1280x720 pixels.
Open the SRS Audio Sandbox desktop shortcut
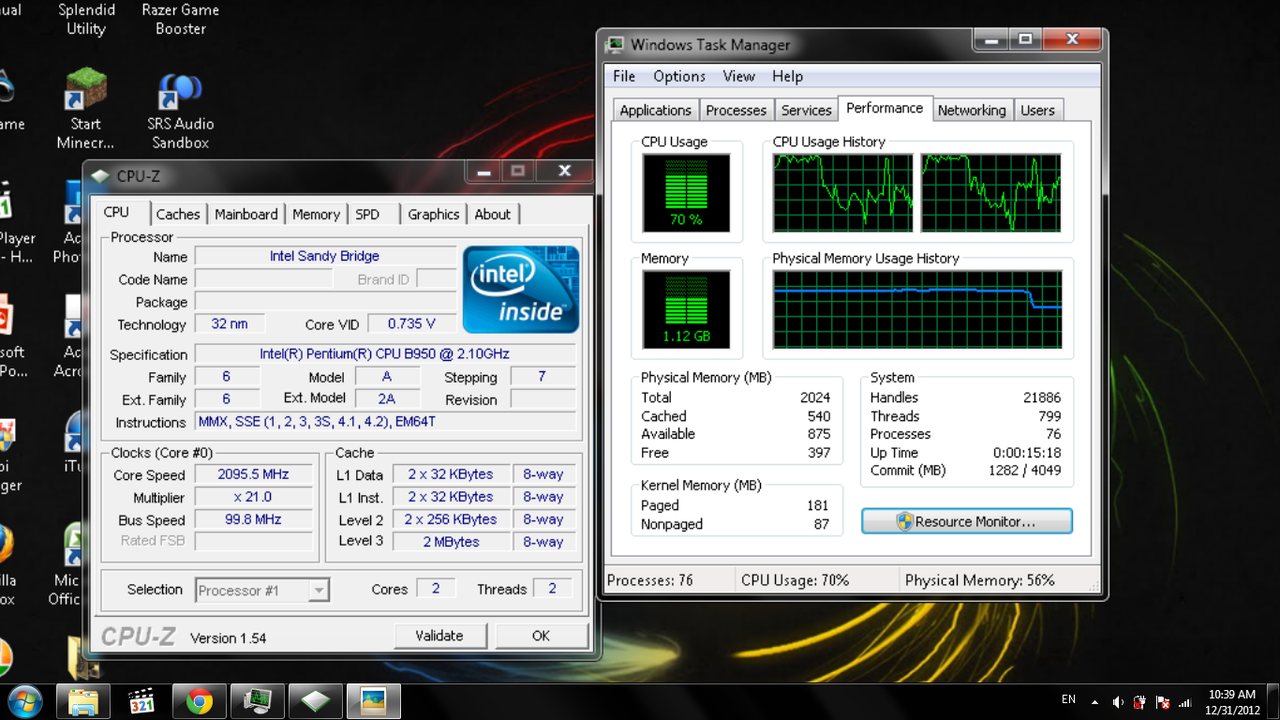click(181, 109)
